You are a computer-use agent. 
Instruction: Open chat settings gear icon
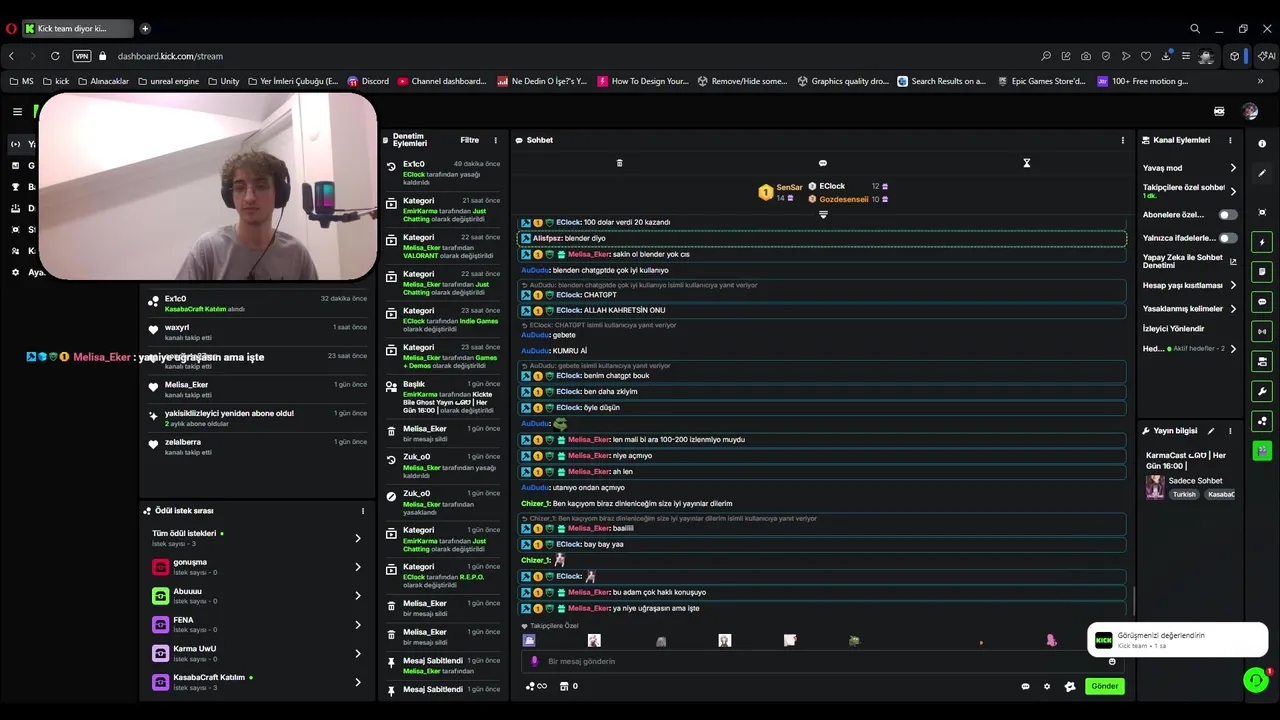[1047, 686]
